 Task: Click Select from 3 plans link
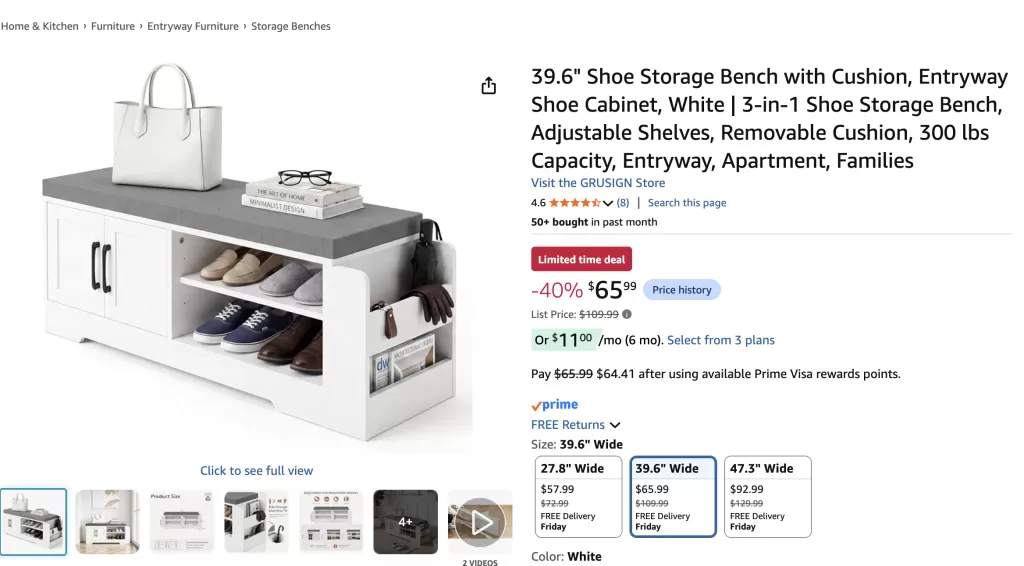pos(721,340)
